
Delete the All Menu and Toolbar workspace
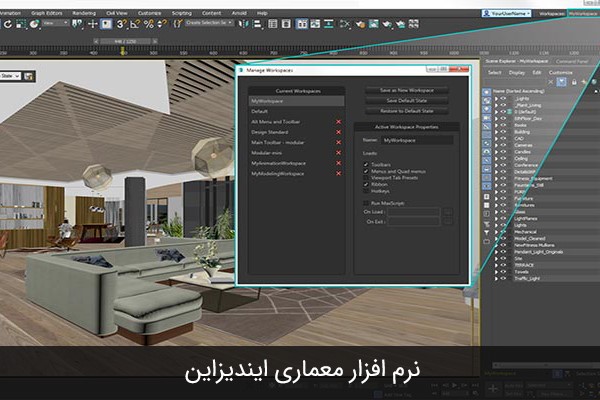click(338, 122)
